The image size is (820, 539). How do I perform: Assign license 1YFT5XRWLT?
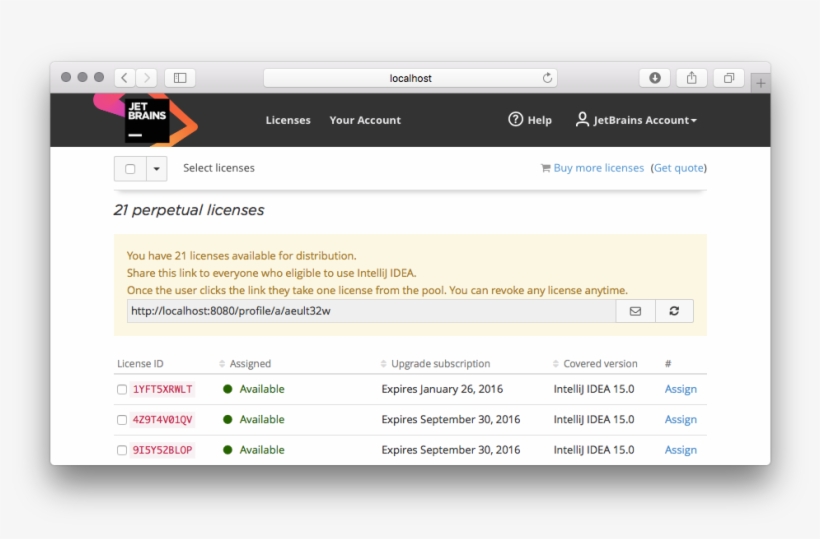(680, 389)
